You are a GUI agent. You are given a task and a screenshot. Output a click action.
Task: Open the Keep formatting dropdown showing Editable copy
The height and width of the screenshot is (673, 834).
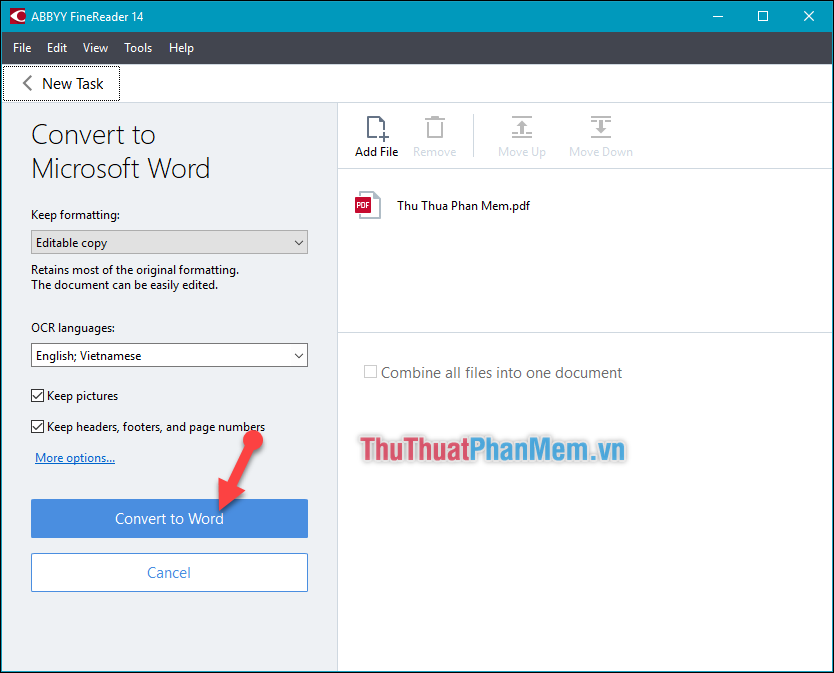[168, 242]
